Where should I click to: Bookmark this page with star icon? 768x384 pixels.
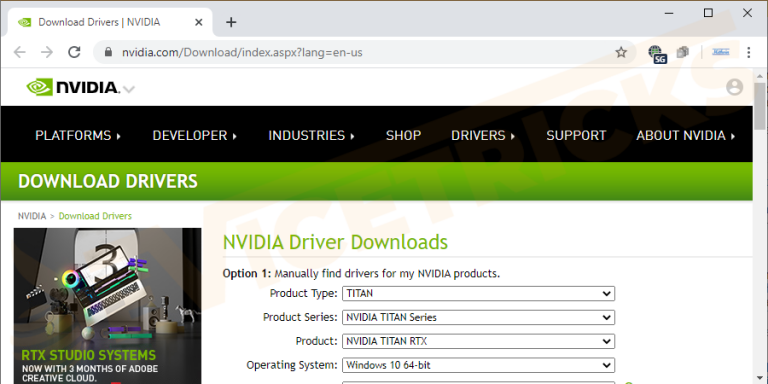point(621,52)
